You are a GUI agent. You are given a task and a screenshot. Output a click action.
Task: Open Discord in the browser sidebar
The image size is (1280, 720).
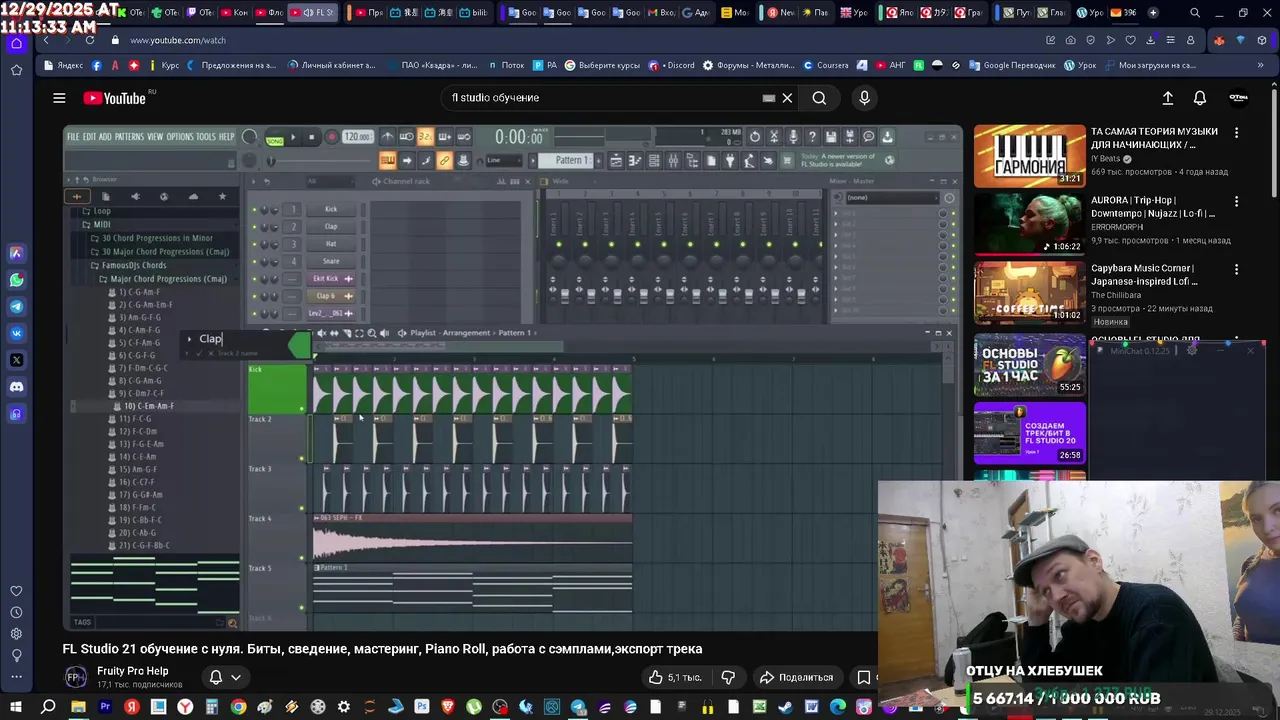pyautogui.click(x=16, y=387)
